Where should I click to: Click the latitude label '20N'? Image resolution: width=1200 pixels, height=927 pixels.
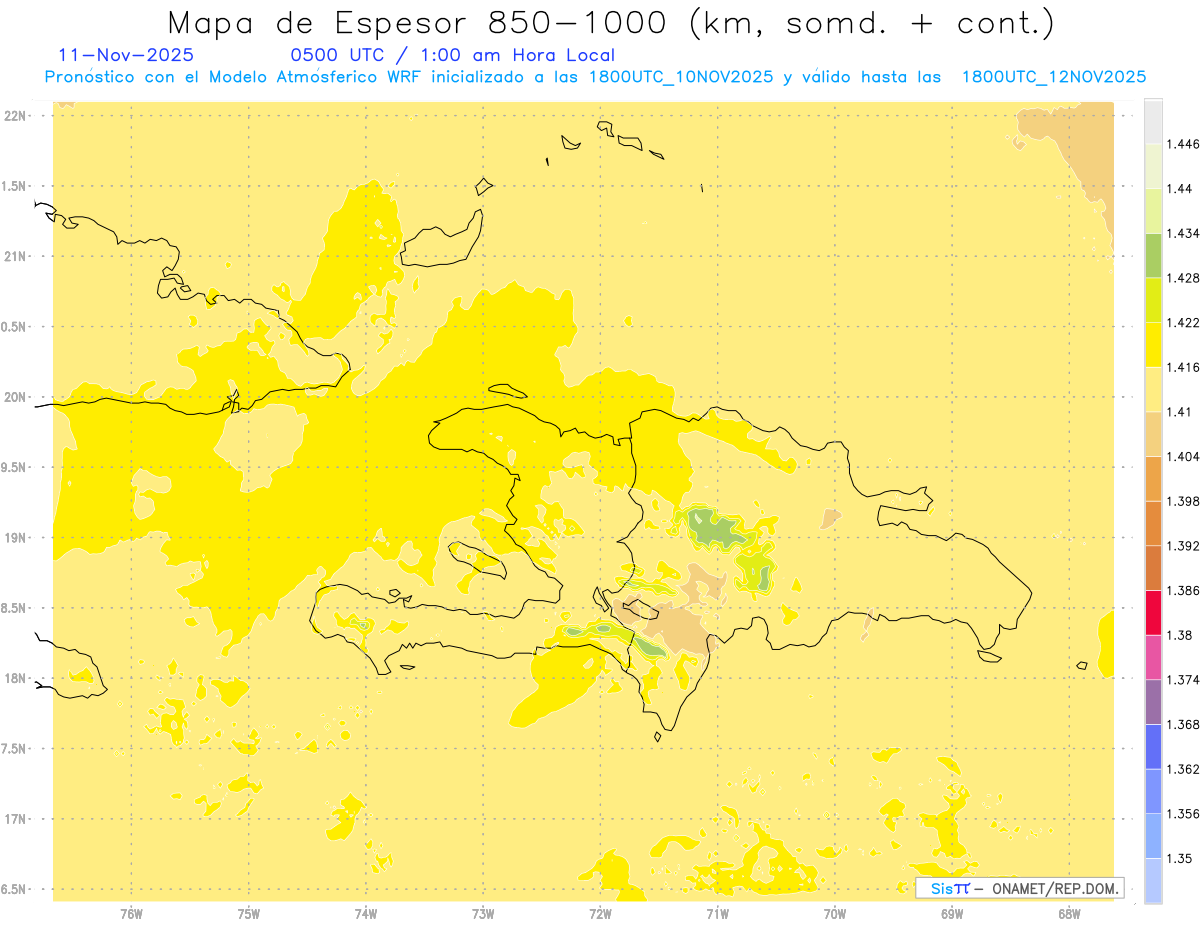pos(15,397)
